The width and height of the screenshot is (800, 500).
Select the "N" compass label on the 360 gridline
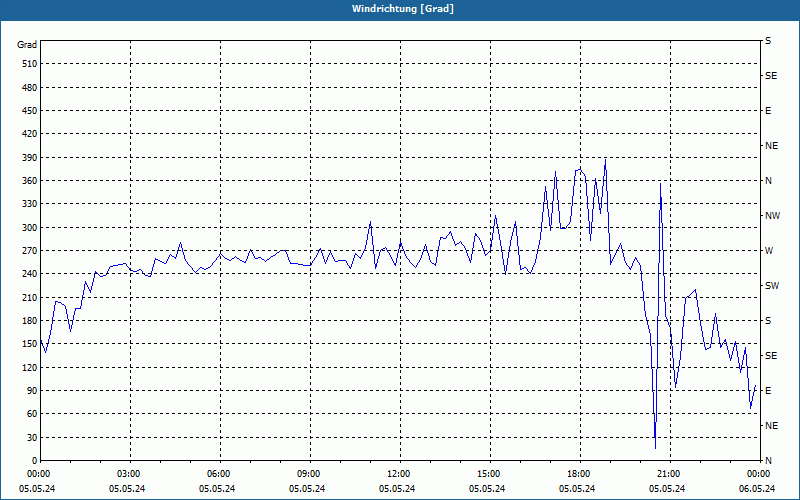click(768, 181)
